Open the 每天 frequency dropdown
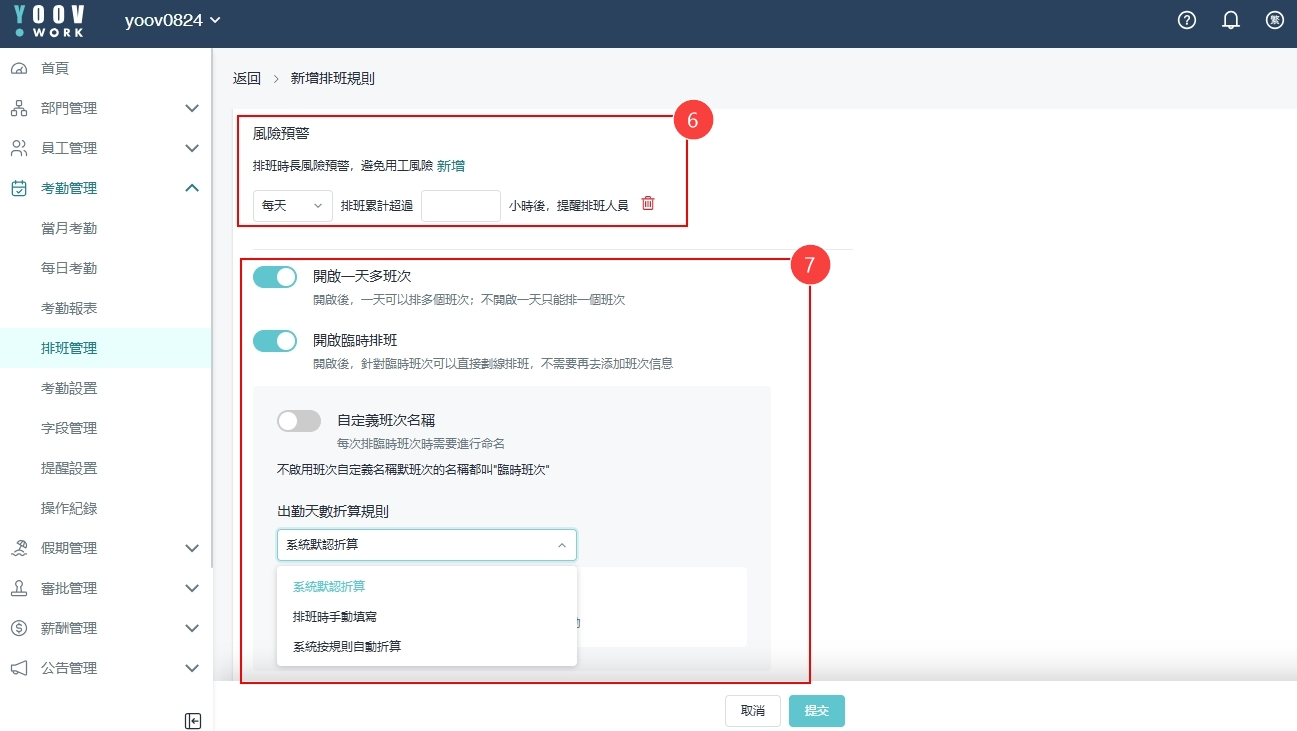 pos(293,205)
